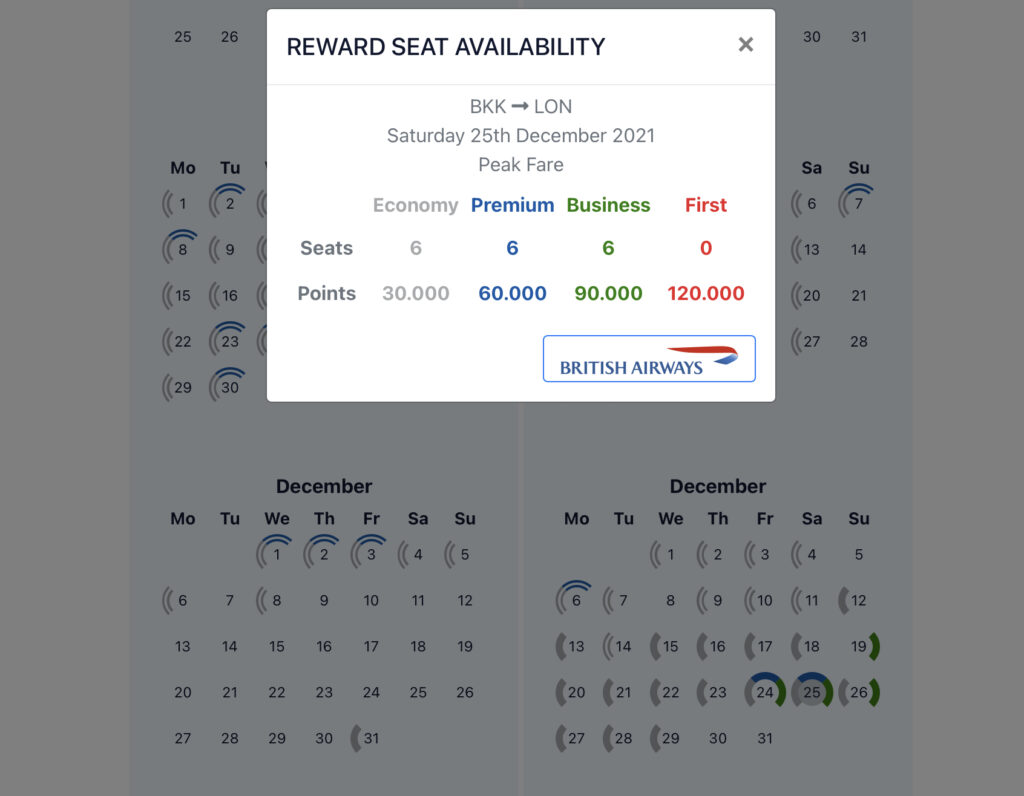Select day 7 in upper right calendar
This screenshot has height=796, width=1024.
tap(858, 203)
